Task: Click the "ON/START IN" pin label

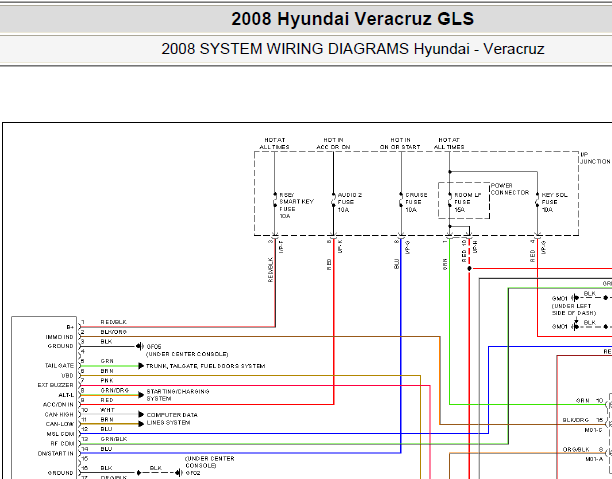Action: click(x=55, y=454)
